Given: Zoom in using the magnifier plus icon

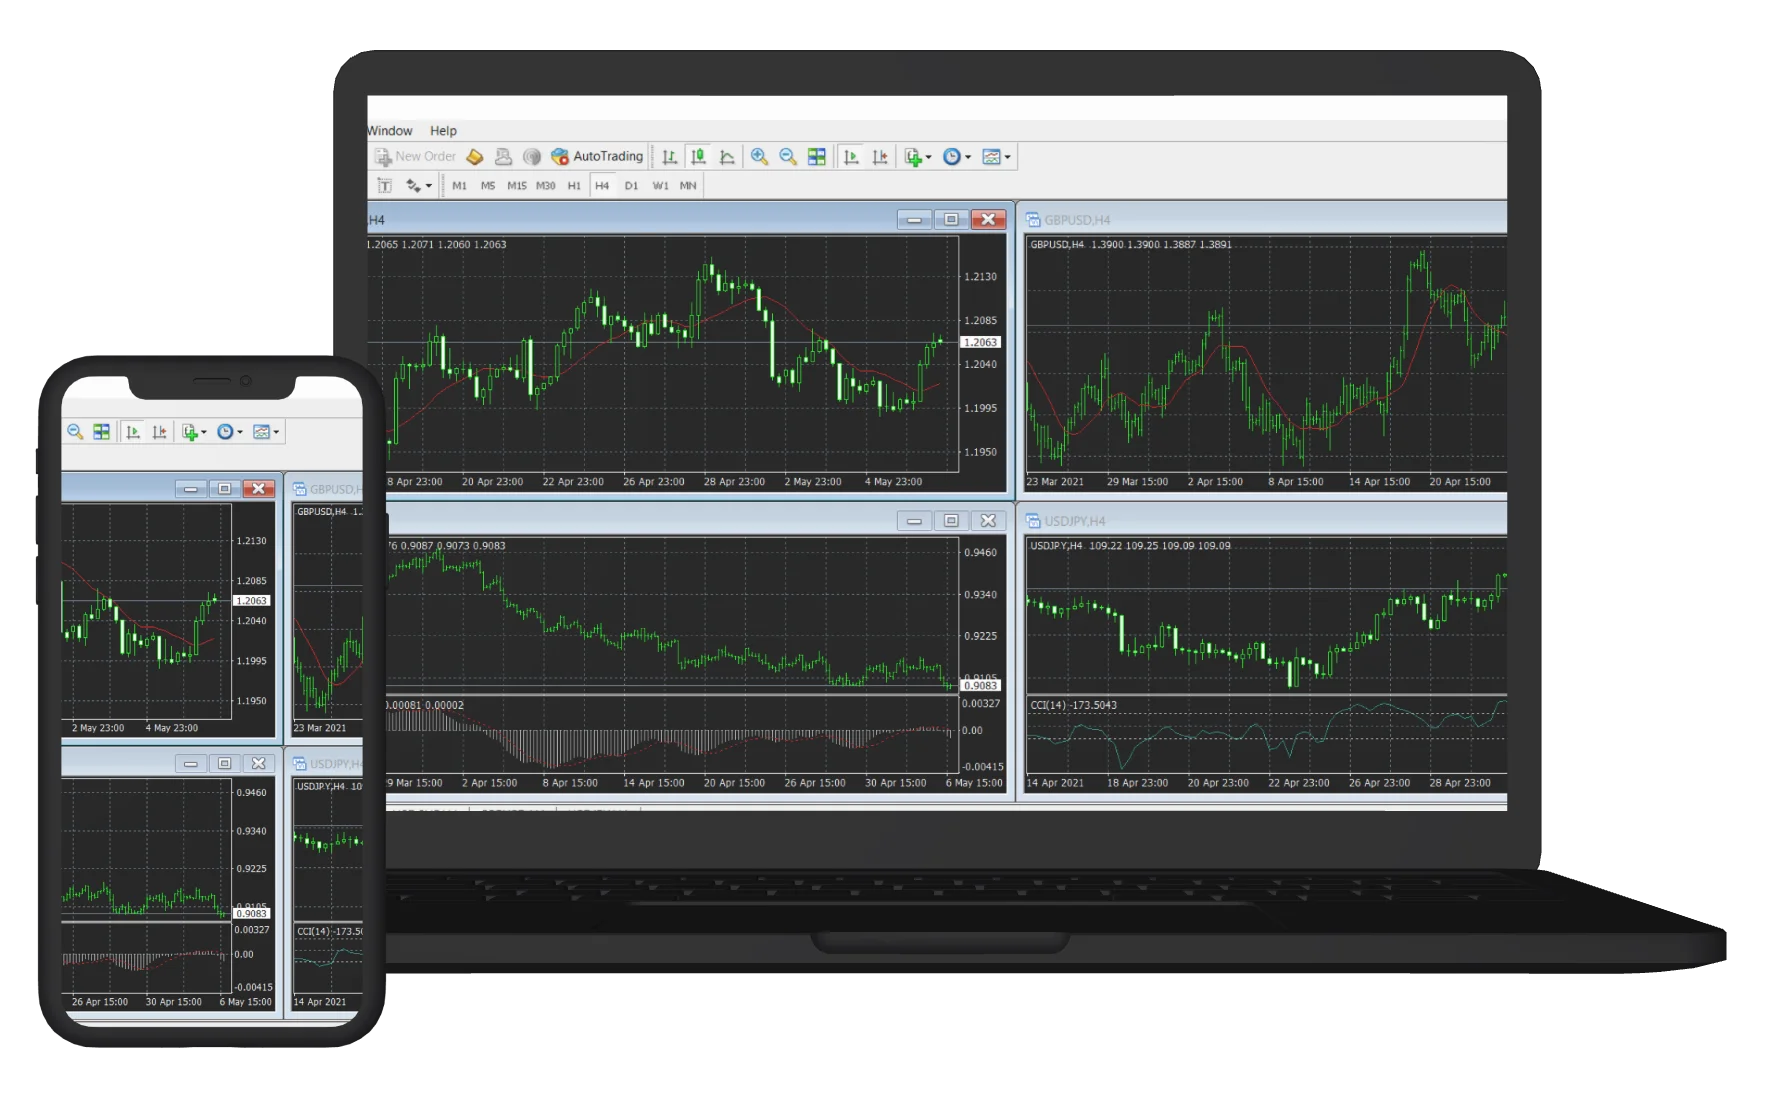Looking at the screenshot, I should [759, 157].
